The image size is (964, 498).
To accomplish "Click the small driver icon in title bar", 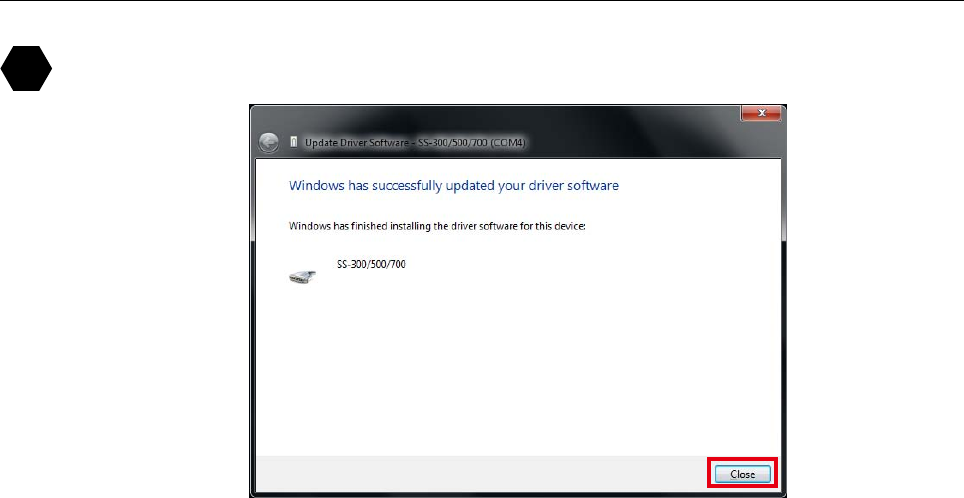I will (294, 143).
